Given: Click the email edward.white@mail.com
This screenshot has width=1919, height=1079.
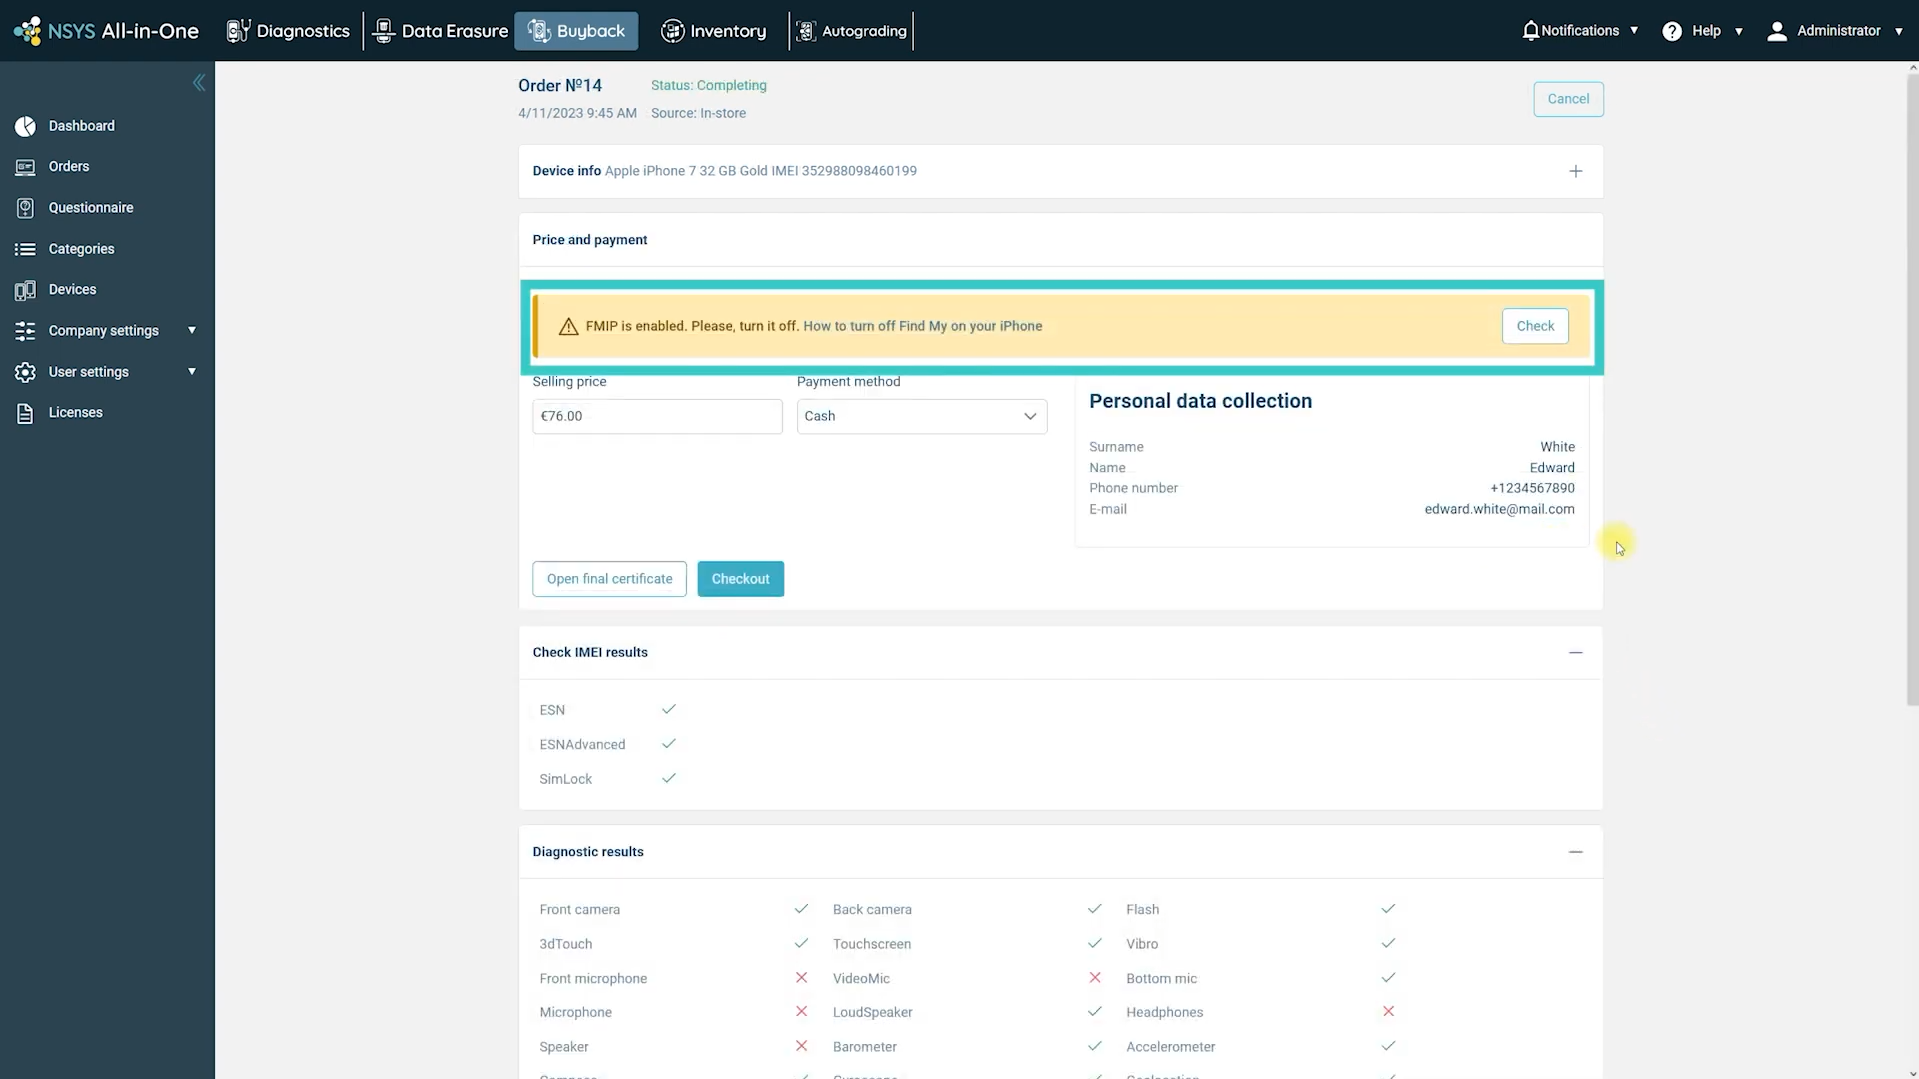Looking at the screenshot, I should [x=1499, y=509].
